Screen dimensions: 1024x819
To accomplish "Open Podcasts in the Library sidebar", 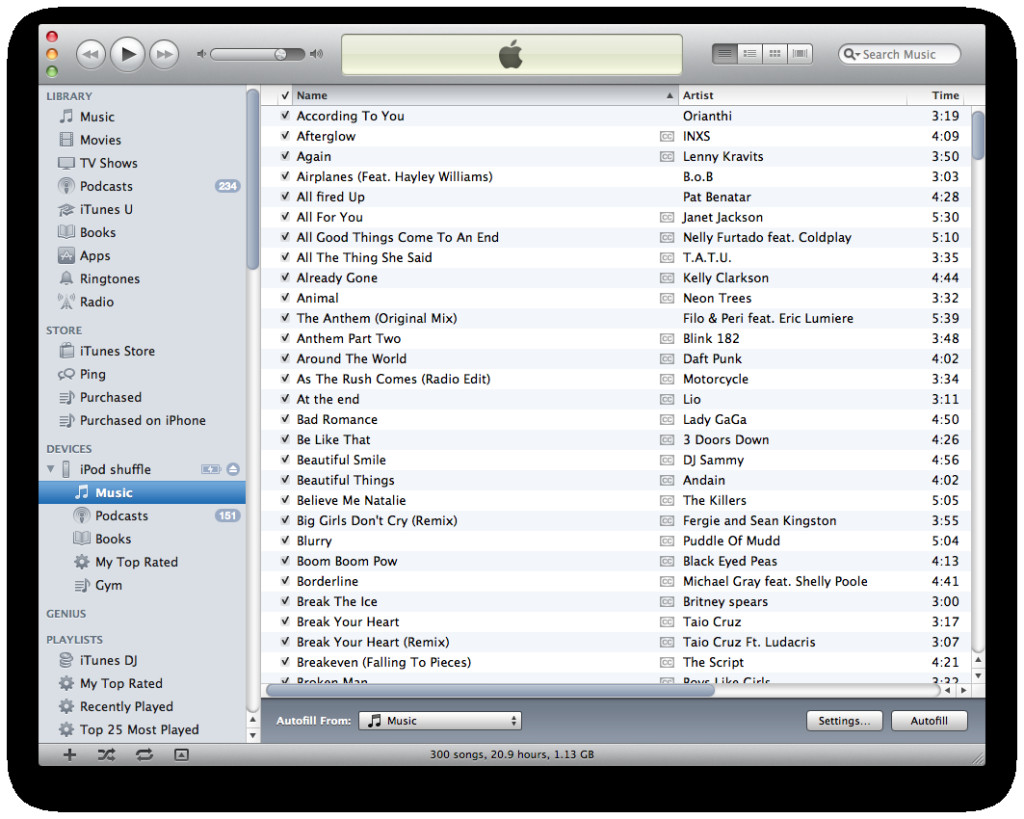I will click(105, 186).
